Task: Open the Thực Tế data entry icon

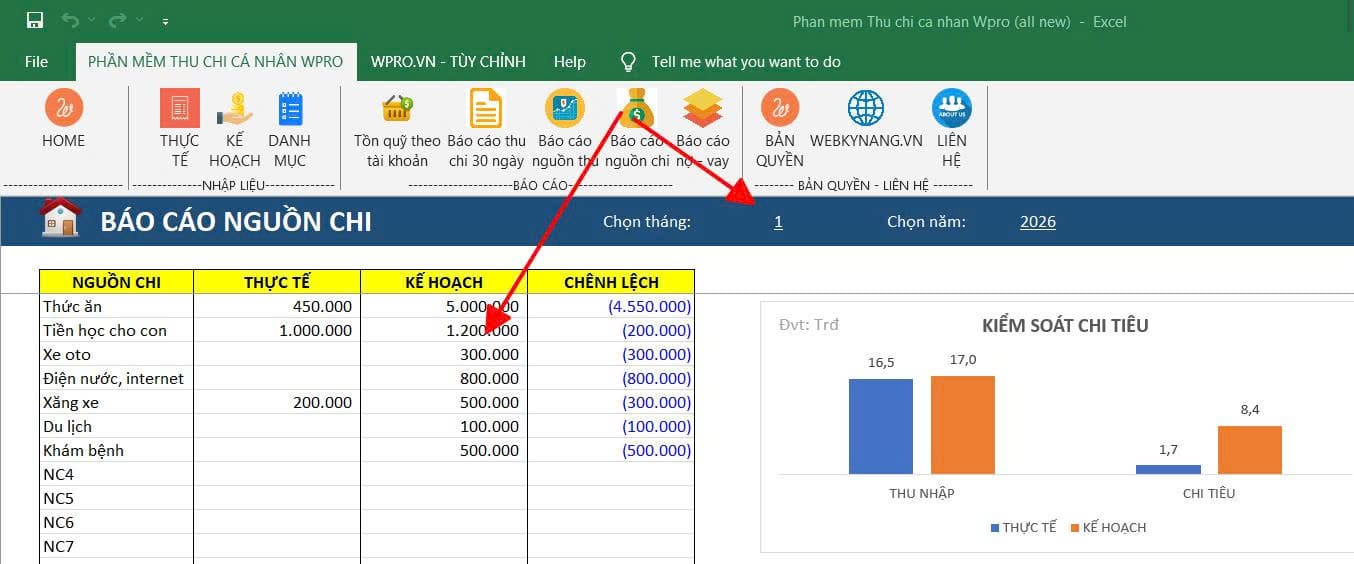Action: coord(180,108)
